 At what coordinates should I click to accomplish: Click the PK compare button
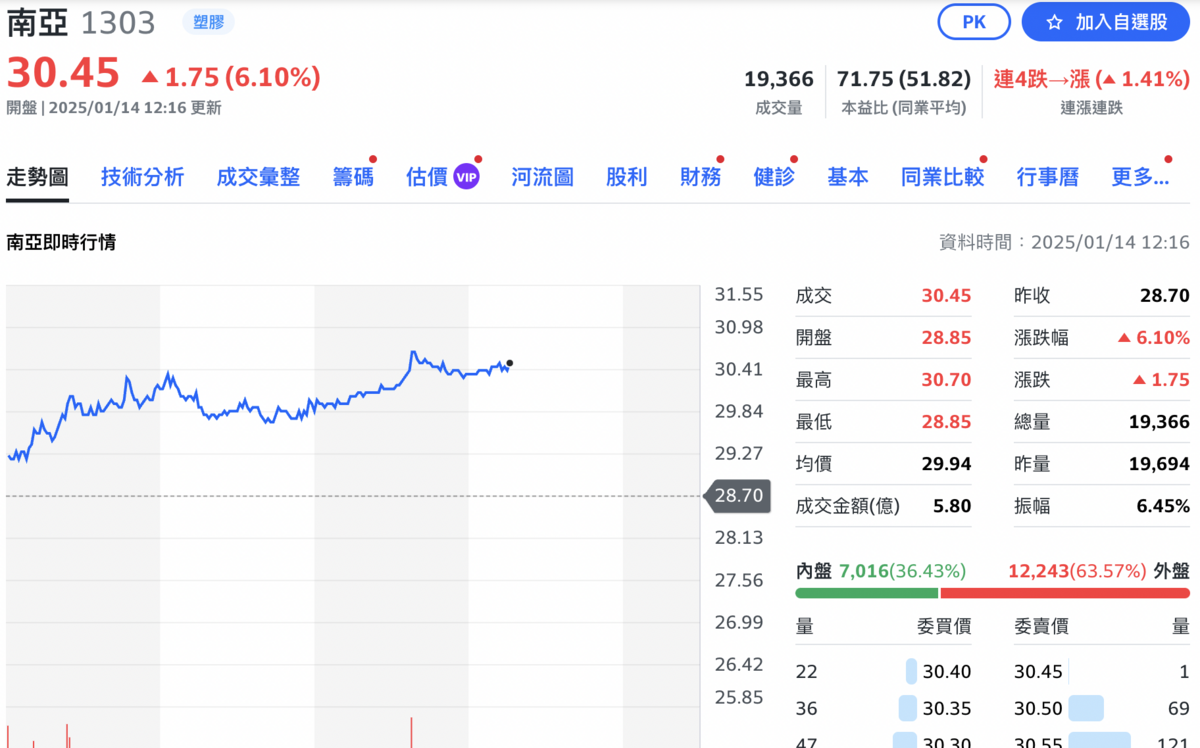click(974, 22)
